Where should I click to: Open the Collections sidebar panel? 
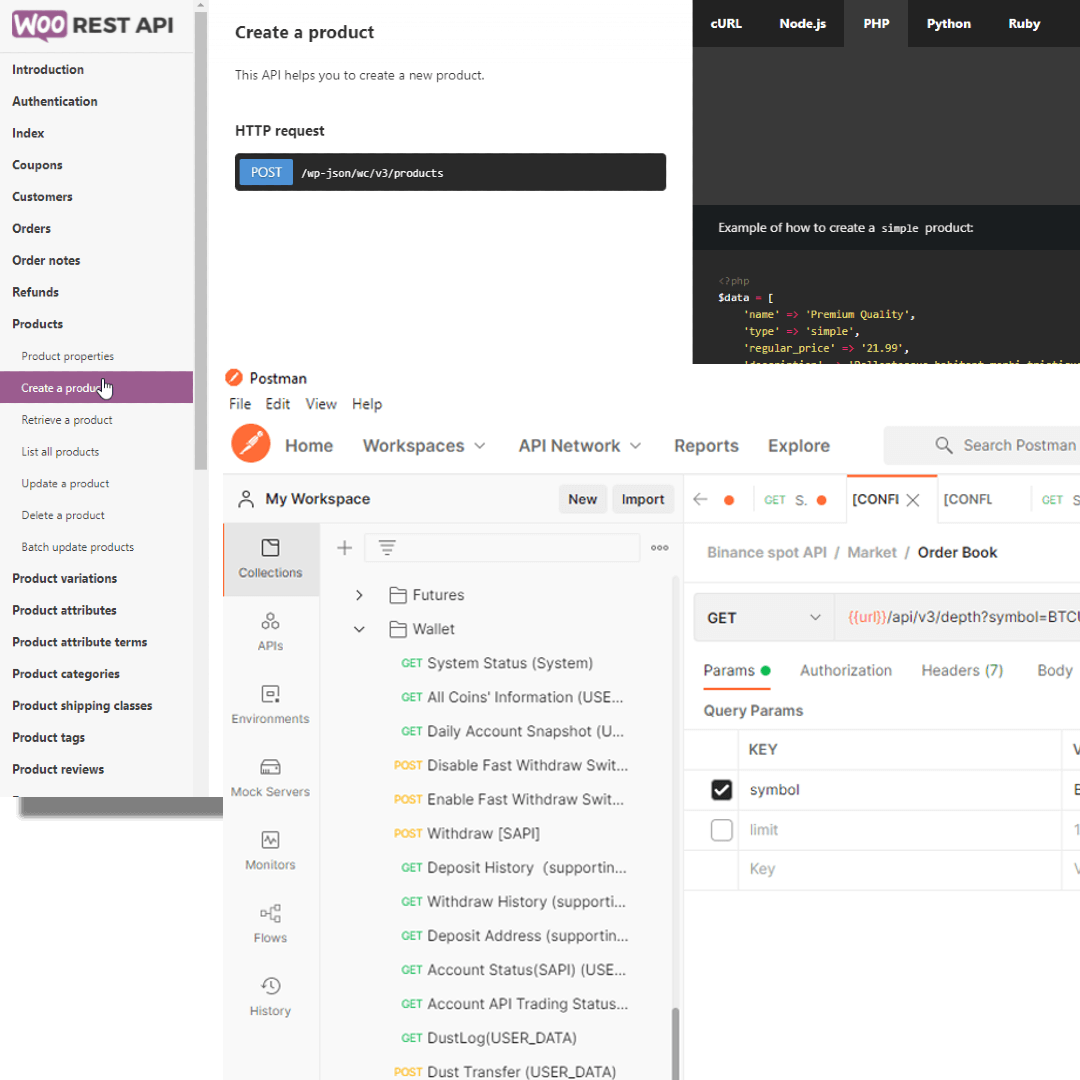pyautogui.click(x=270, y=559)
